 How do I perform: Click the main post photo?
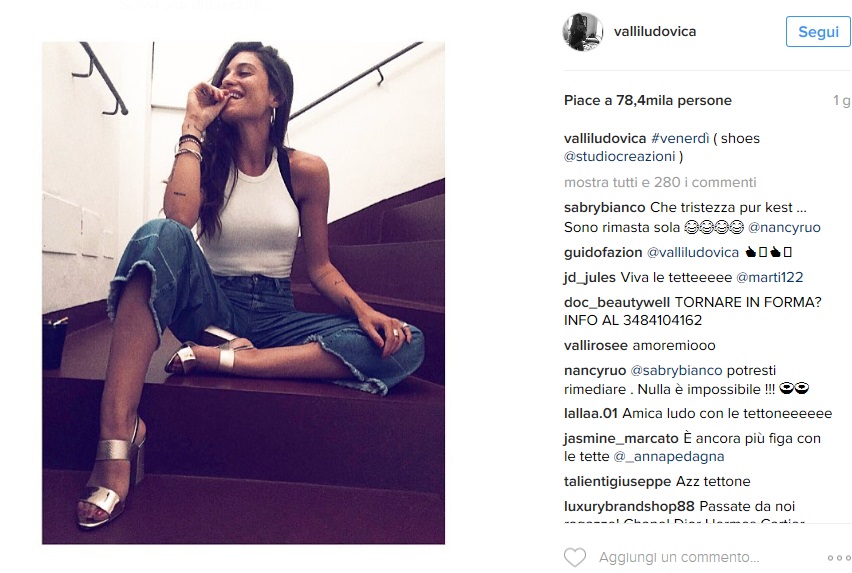tap(243, 293)
